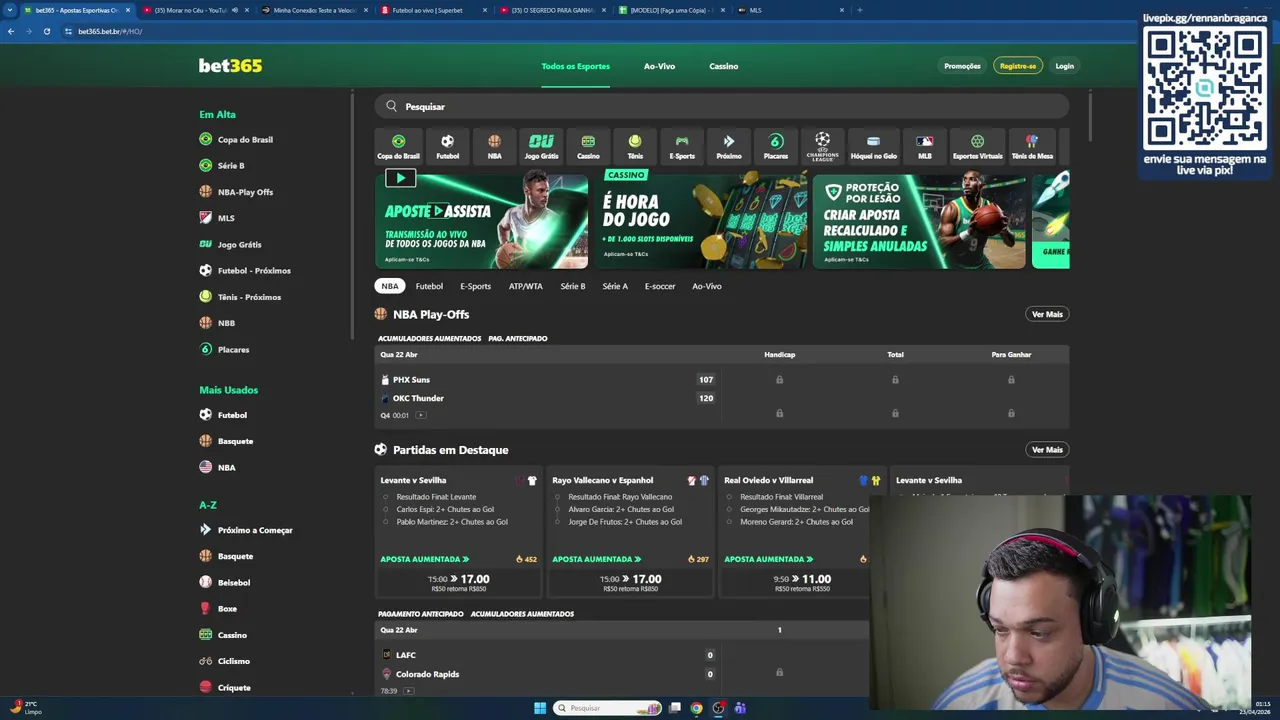Open the Jogo Grátis icon in sports strip
This screenshot has height=720, width=1280.
click(x=541, y=146)
